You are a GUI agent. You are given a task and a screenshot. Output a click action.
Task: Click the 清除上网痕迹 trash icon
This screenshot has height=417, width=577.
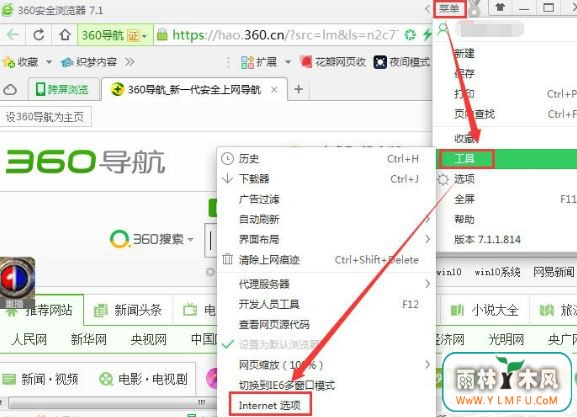click(x=227, y=259)
